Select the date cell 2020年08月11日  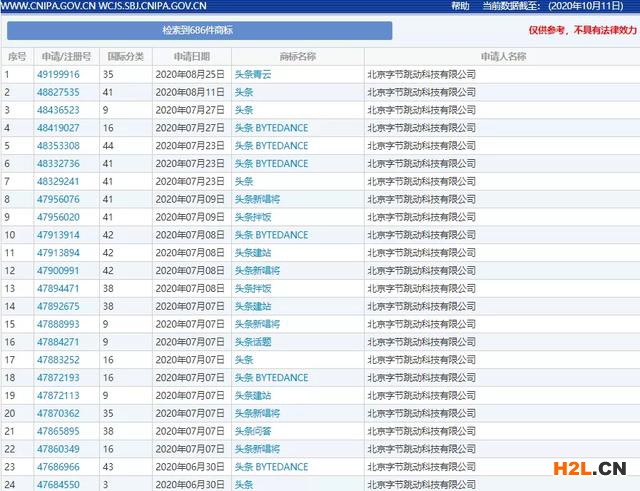190,92
